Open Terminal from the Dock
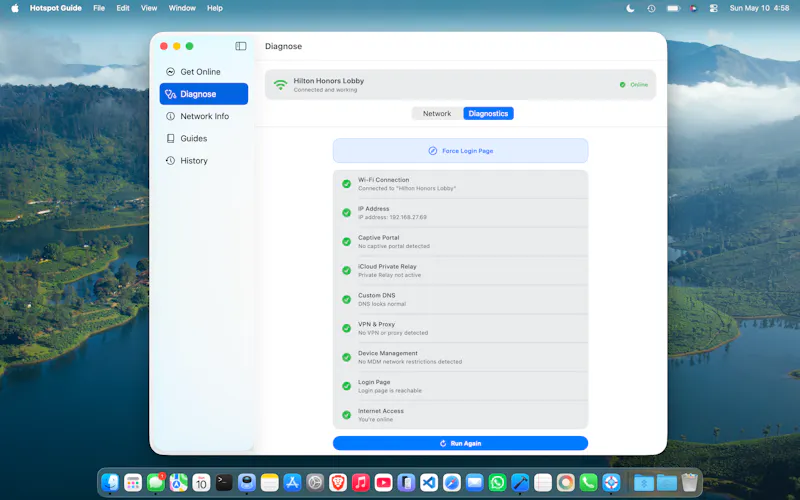Screen dimensions: 800x500 tap(224, 482)
